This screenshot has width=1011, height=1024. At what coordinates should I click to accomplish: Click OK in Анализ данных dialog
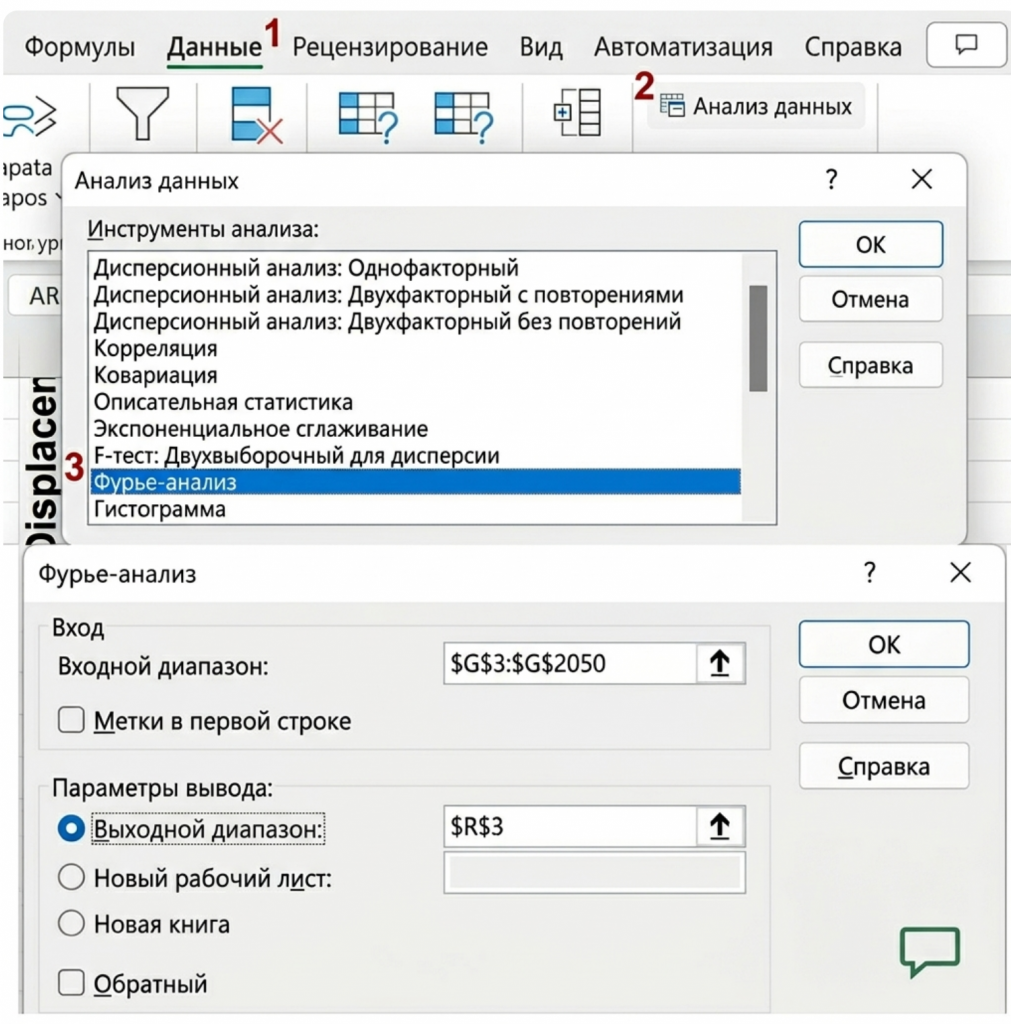(871, 244)
